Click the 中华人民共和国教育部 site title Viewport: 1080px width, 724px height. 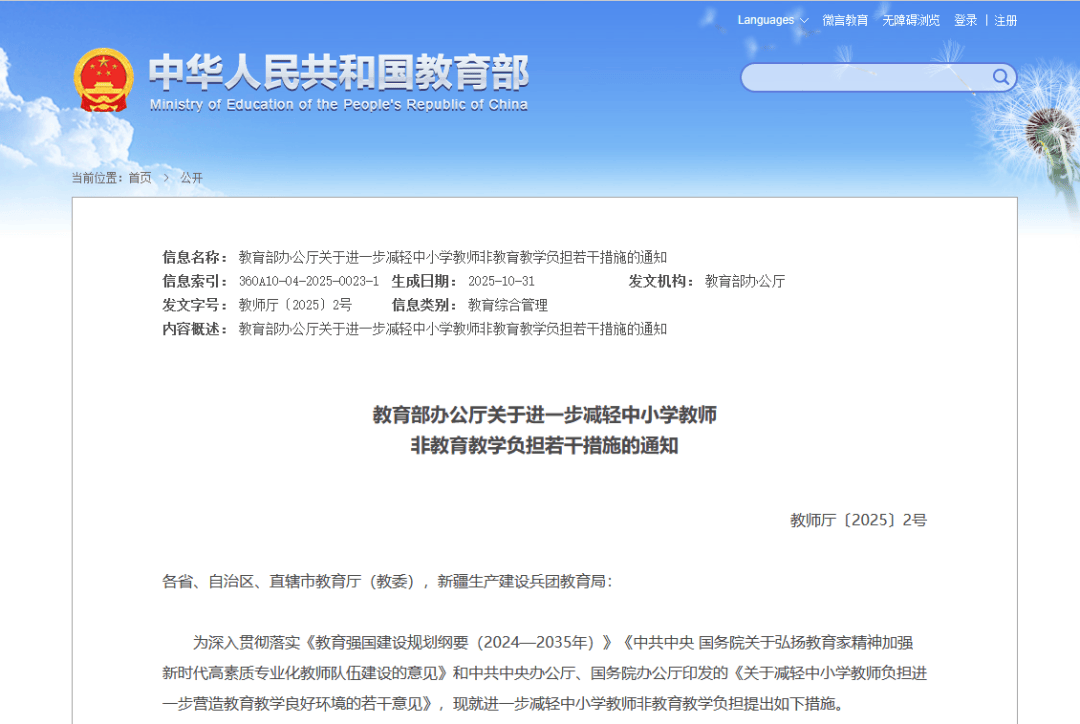339,72
